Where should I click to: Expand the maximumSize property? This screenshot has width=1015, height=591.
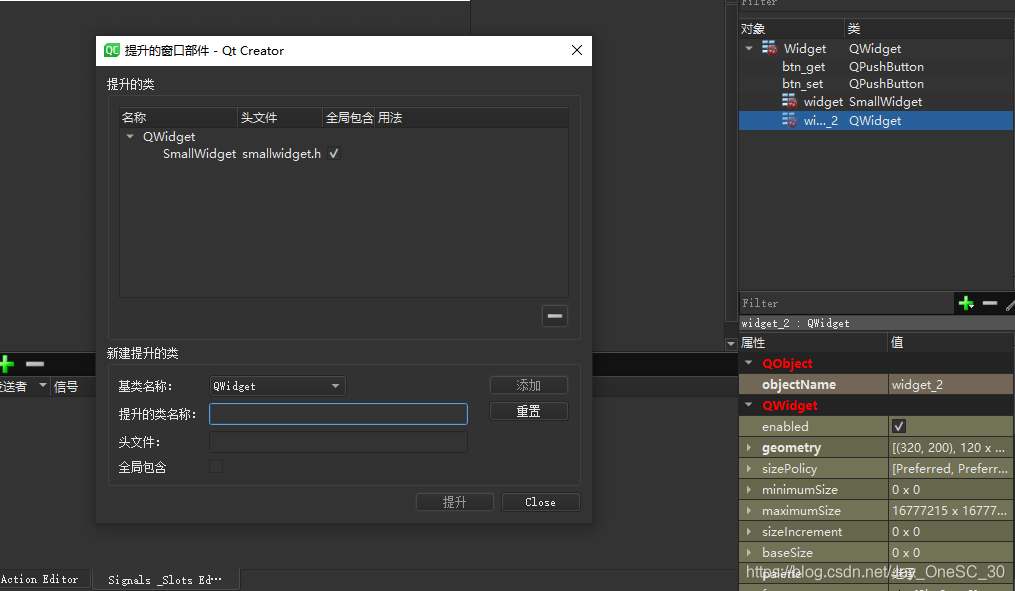click(749, 510)
